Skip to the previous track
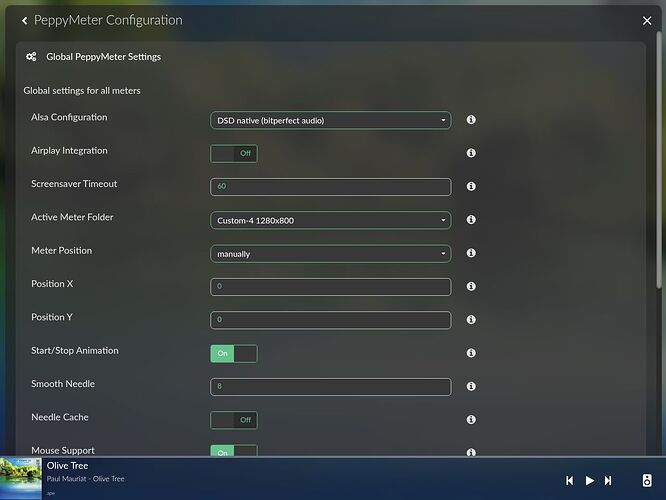The height and width of the screenshot is (500, 666). pyautogui.click(x=570, y=480)
